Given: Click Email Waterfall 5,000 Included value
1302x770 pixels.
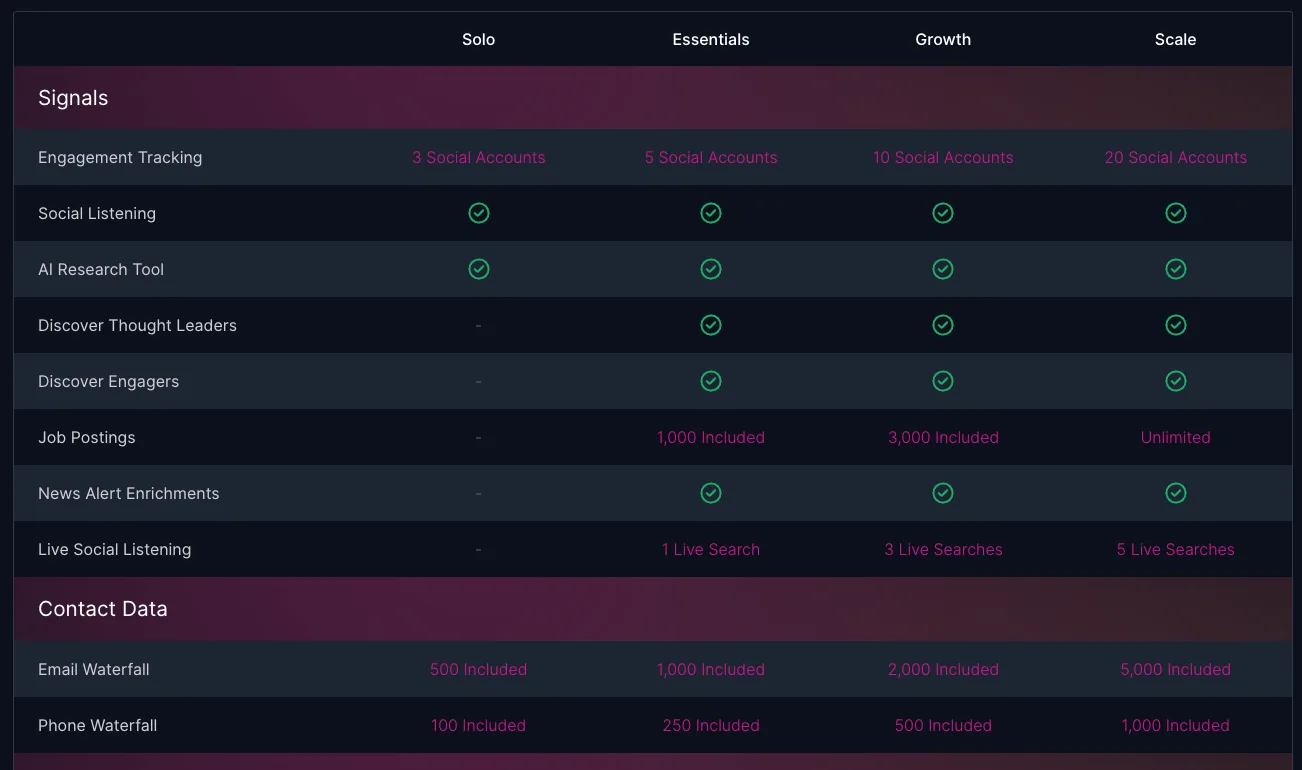Looking at the screenshot, I should click(x=1176, y=669).
